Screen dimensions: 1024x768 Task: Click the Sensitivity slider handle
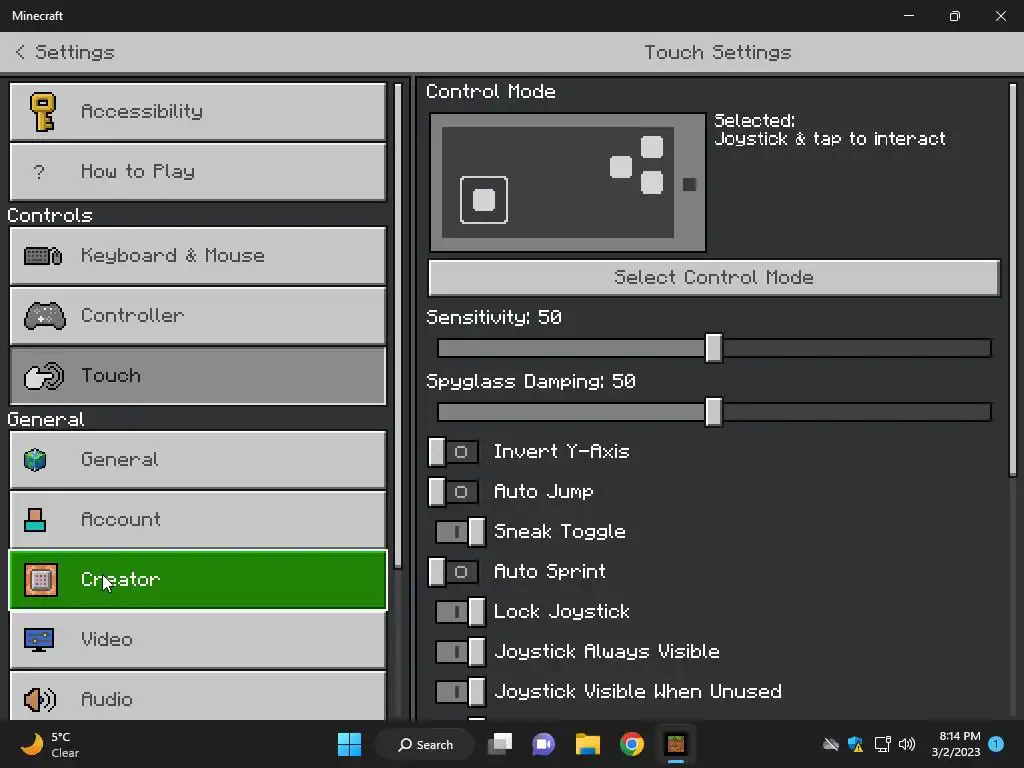point(714,347)
